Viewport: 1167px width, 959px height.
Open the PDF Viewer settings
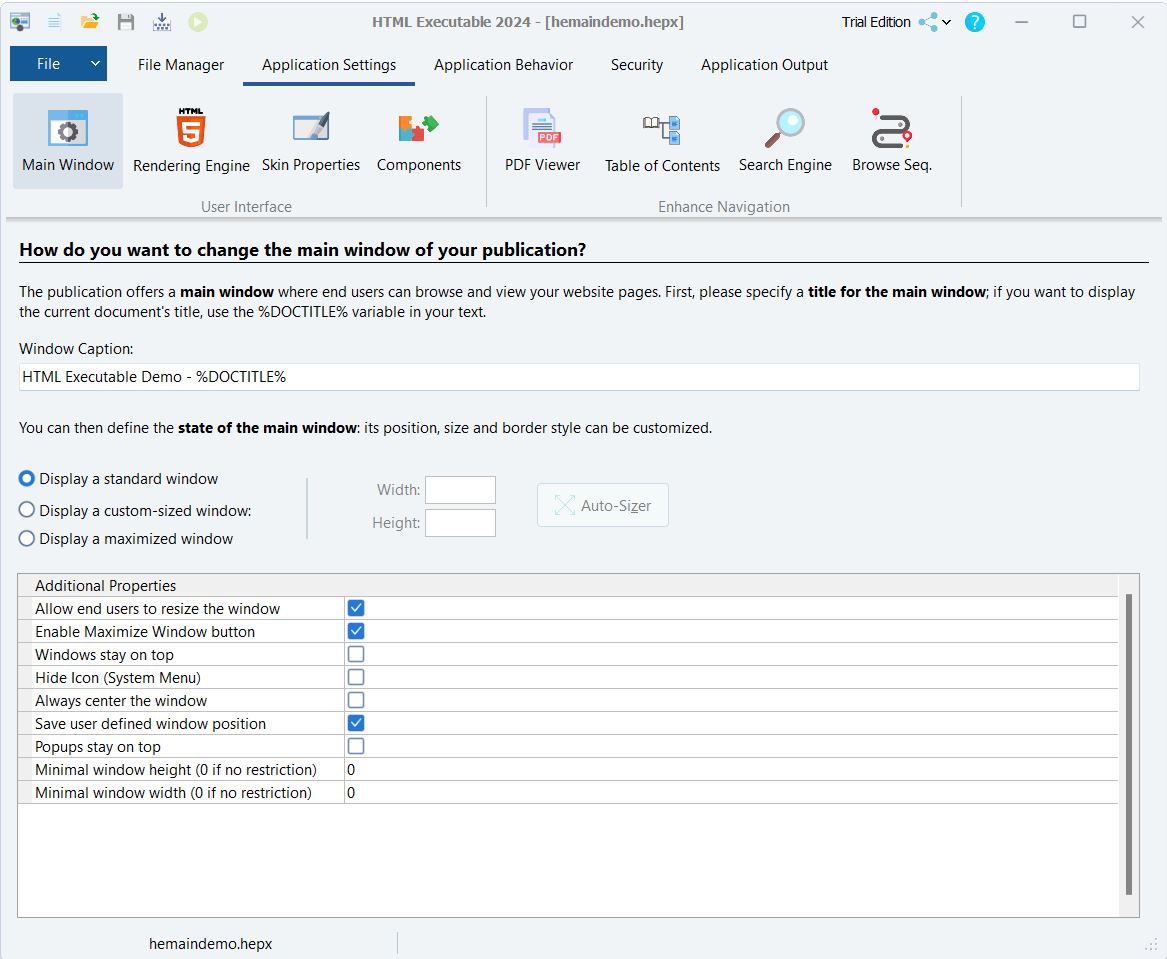click(x=542, y=141)
